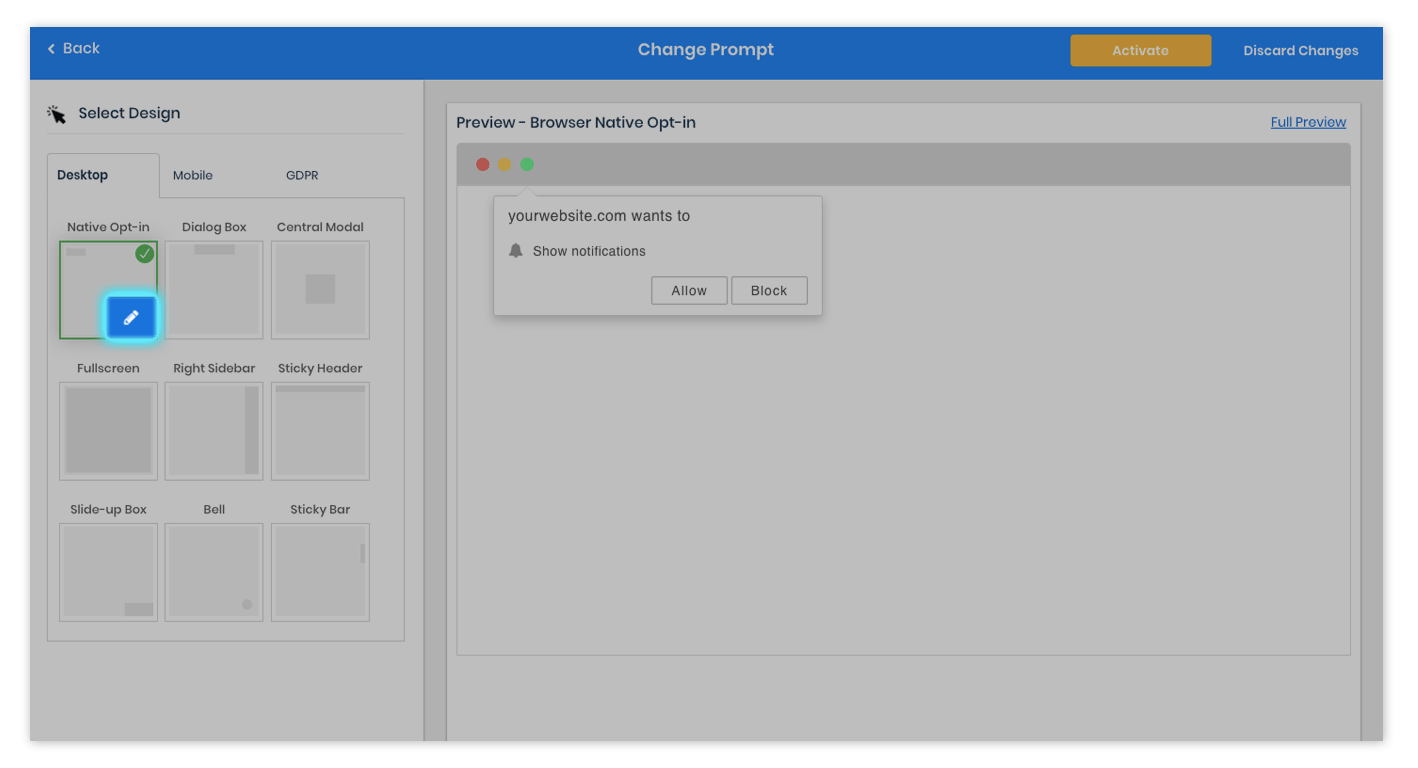The width and height of the screenshot is (1418, 768).
Task: Select the Dialog Box design thumbnail
Action: (x=214, y=290)
